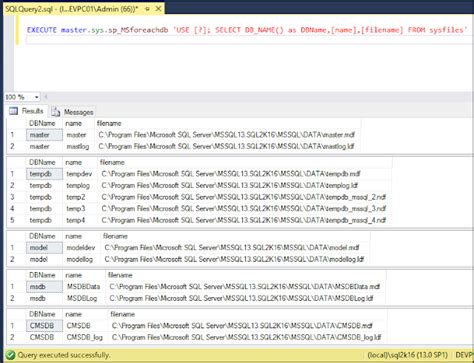Close the SQLQuery2.sql query tab
Viewport: 474px width, 363px height.
coord(158,9)
